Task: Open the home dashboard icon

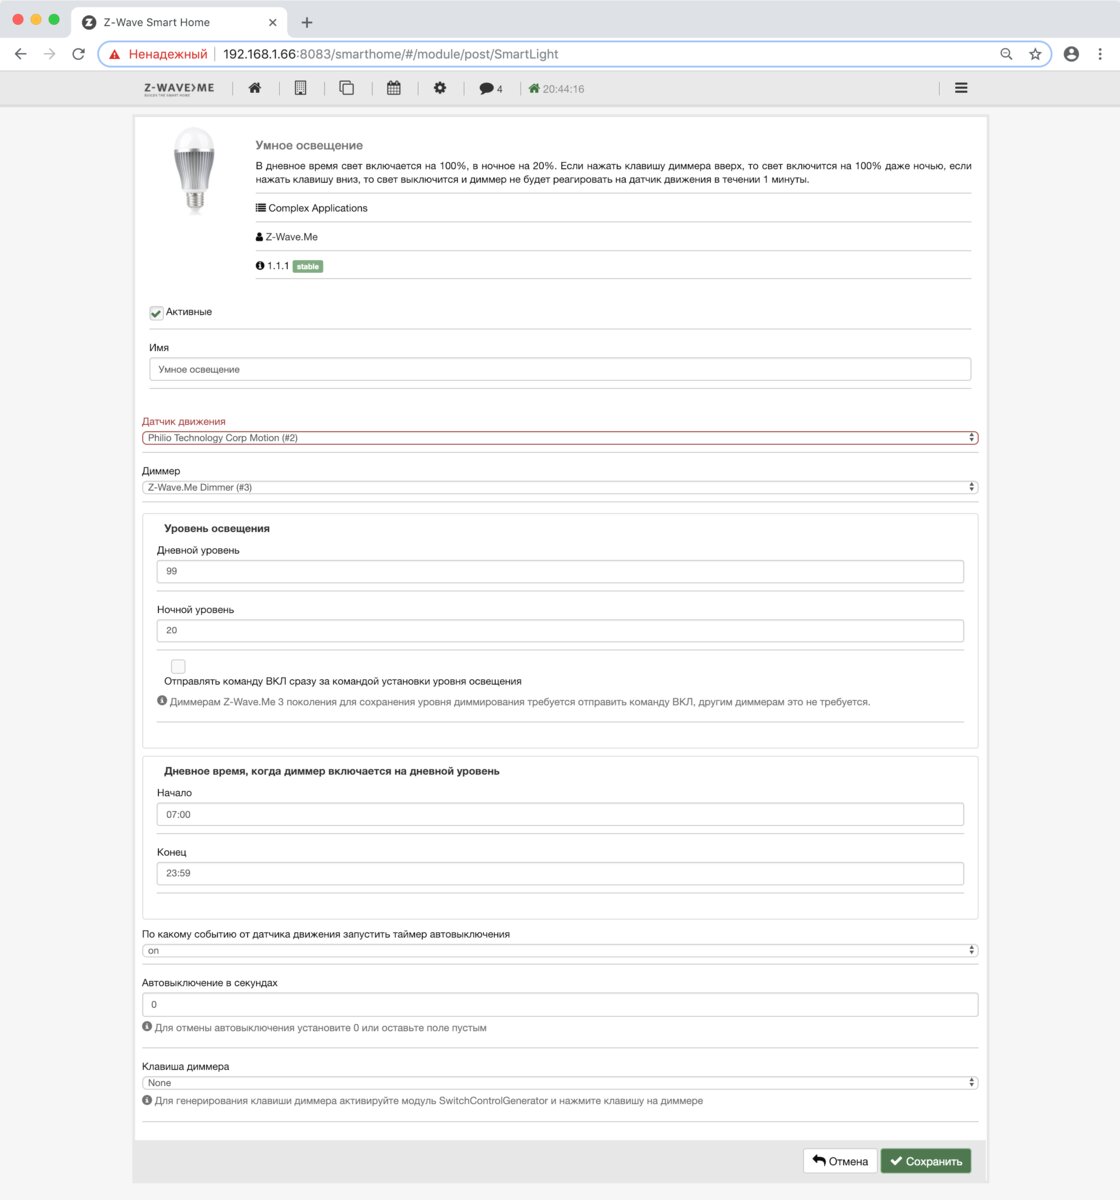Action: tap(255, 88)
